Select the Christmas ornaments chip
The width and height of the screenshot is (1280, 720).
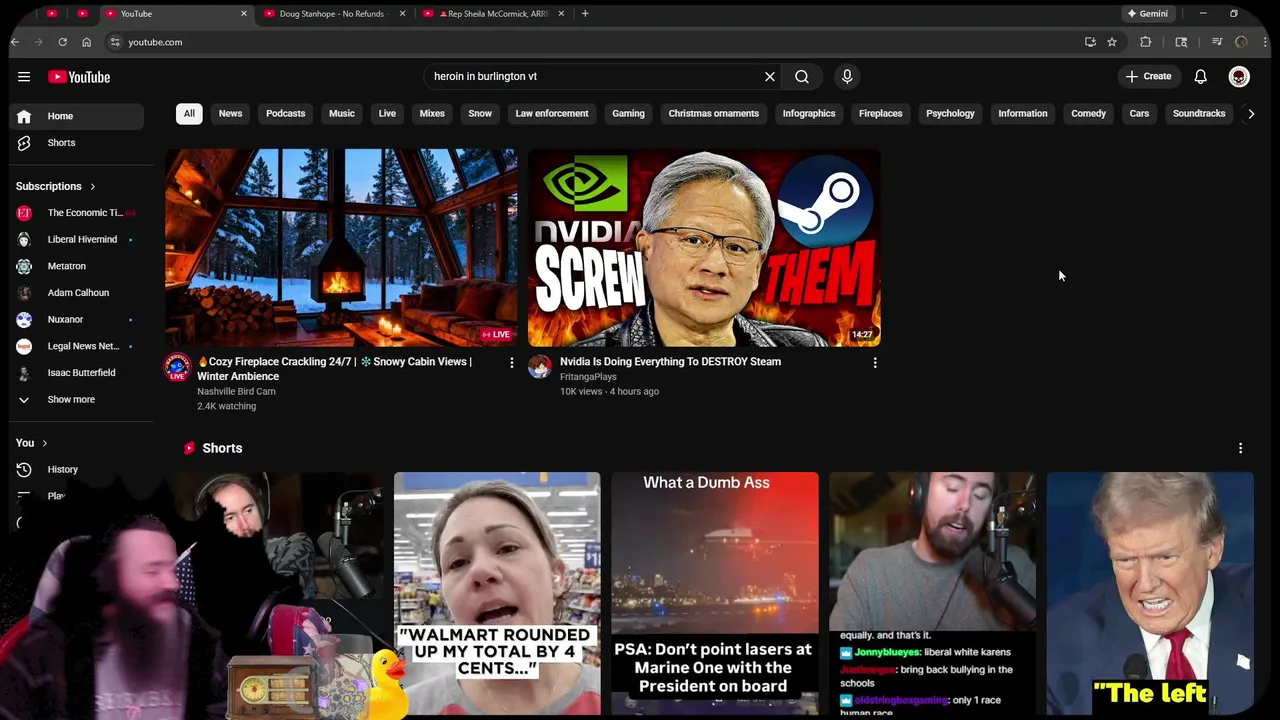714,114
